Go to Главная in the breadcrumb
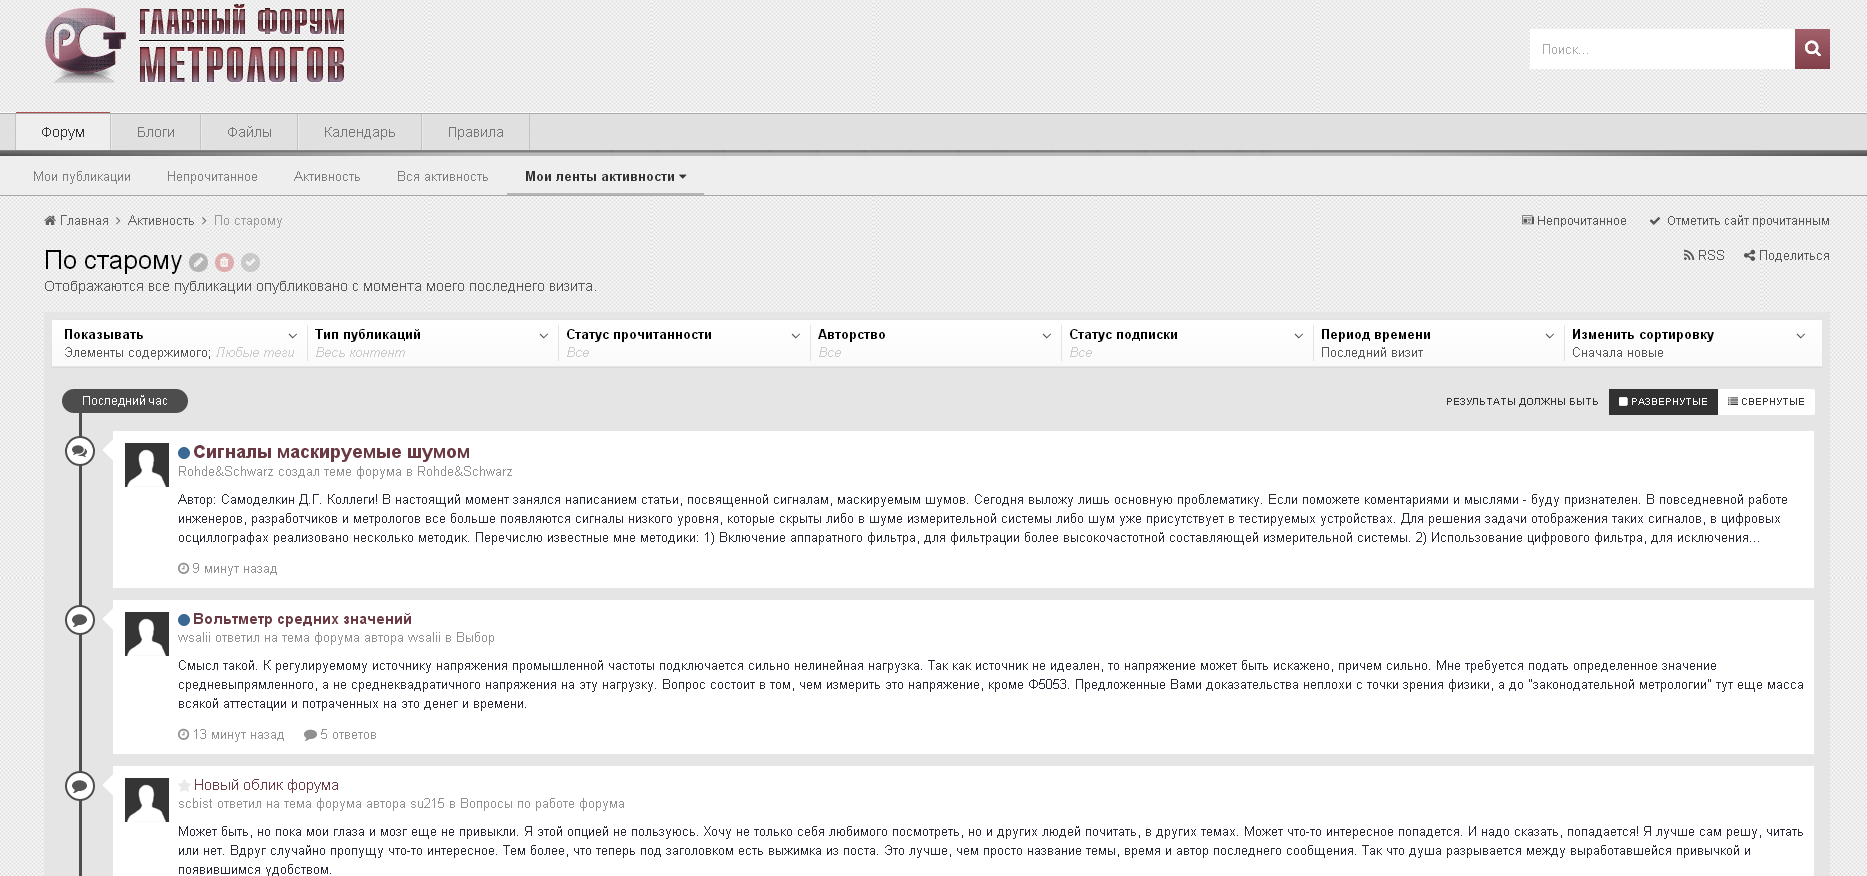 [83, 221]
